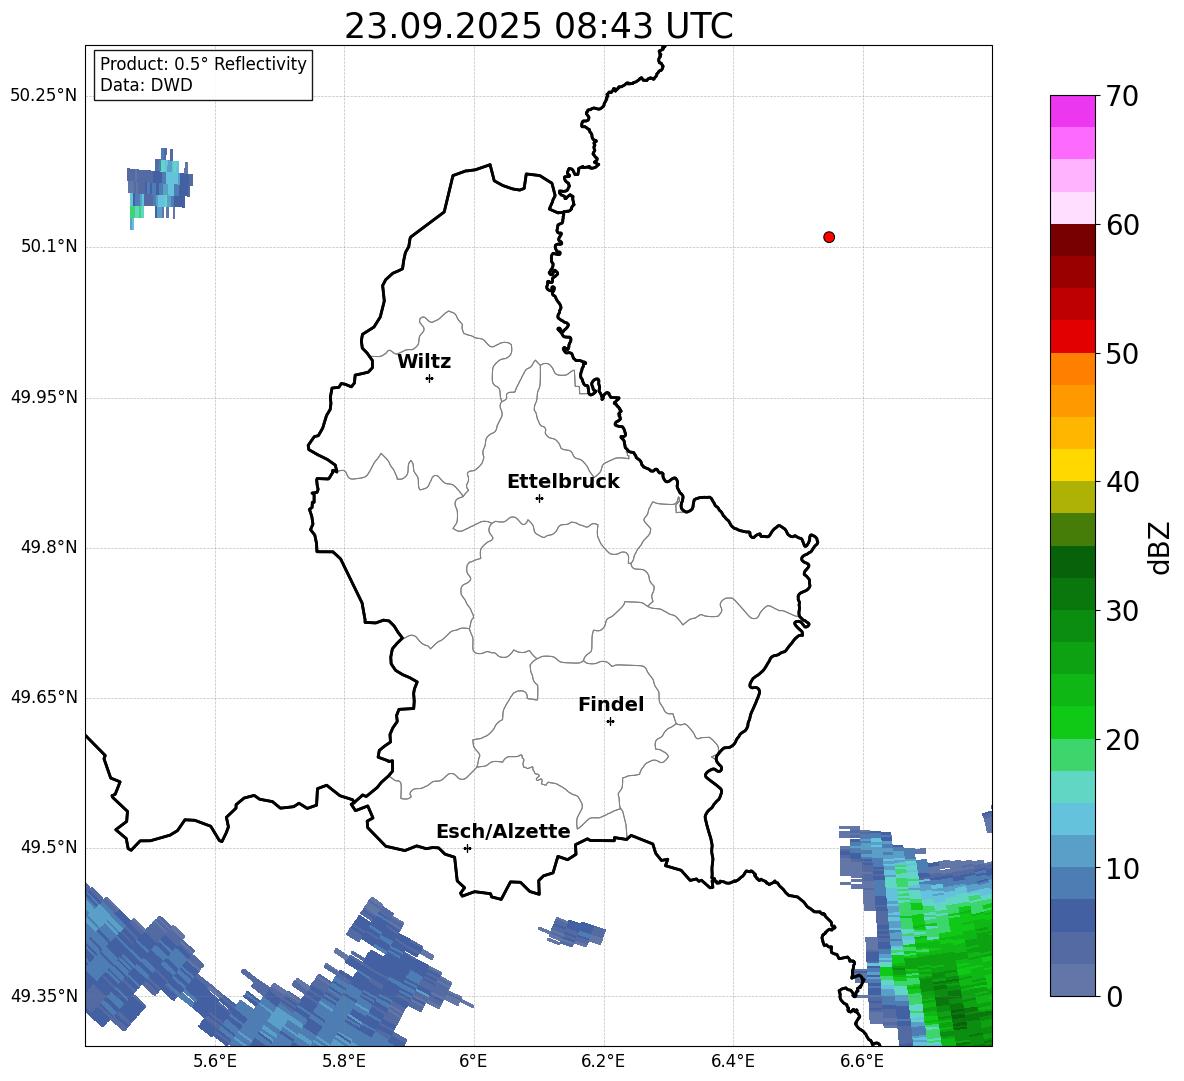Viewport: 1184px width, 1081px height.
Task: Click the 6°E longitude label
Action: click(473, 1061)
